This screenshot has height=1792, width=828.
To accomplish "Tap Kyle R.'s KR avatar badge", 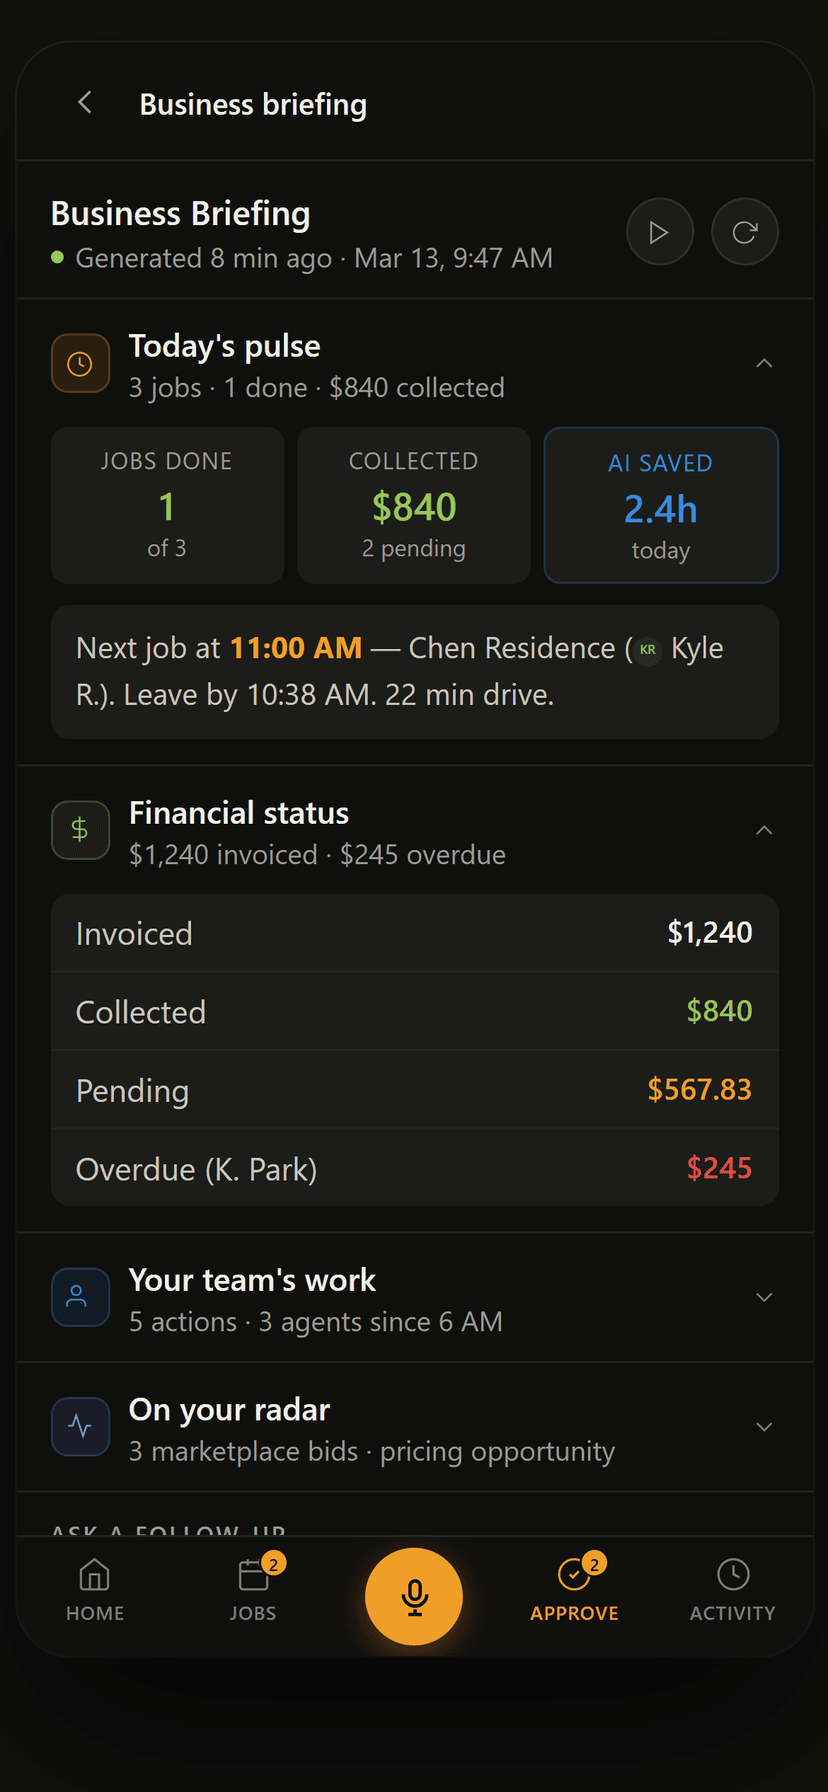I will point(648,650).
